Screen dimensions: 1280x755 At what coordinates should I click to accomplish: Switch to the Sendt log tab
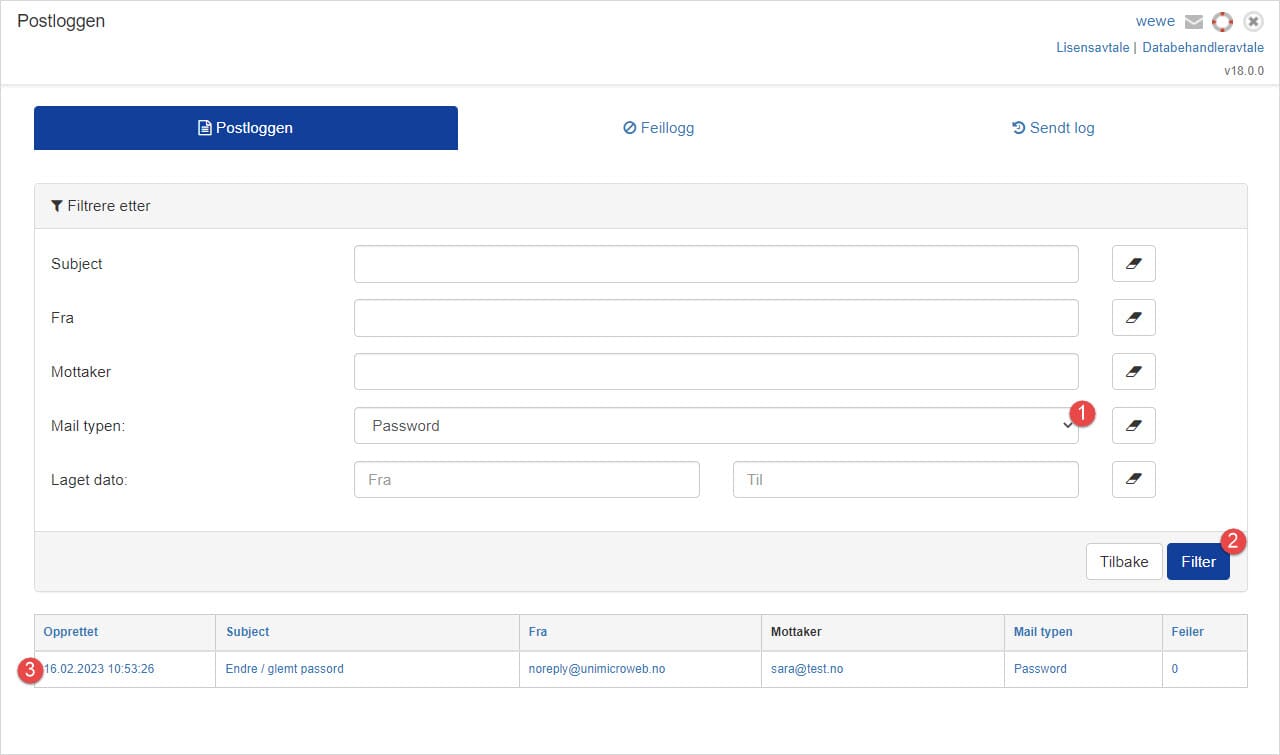click(1053, 128)
